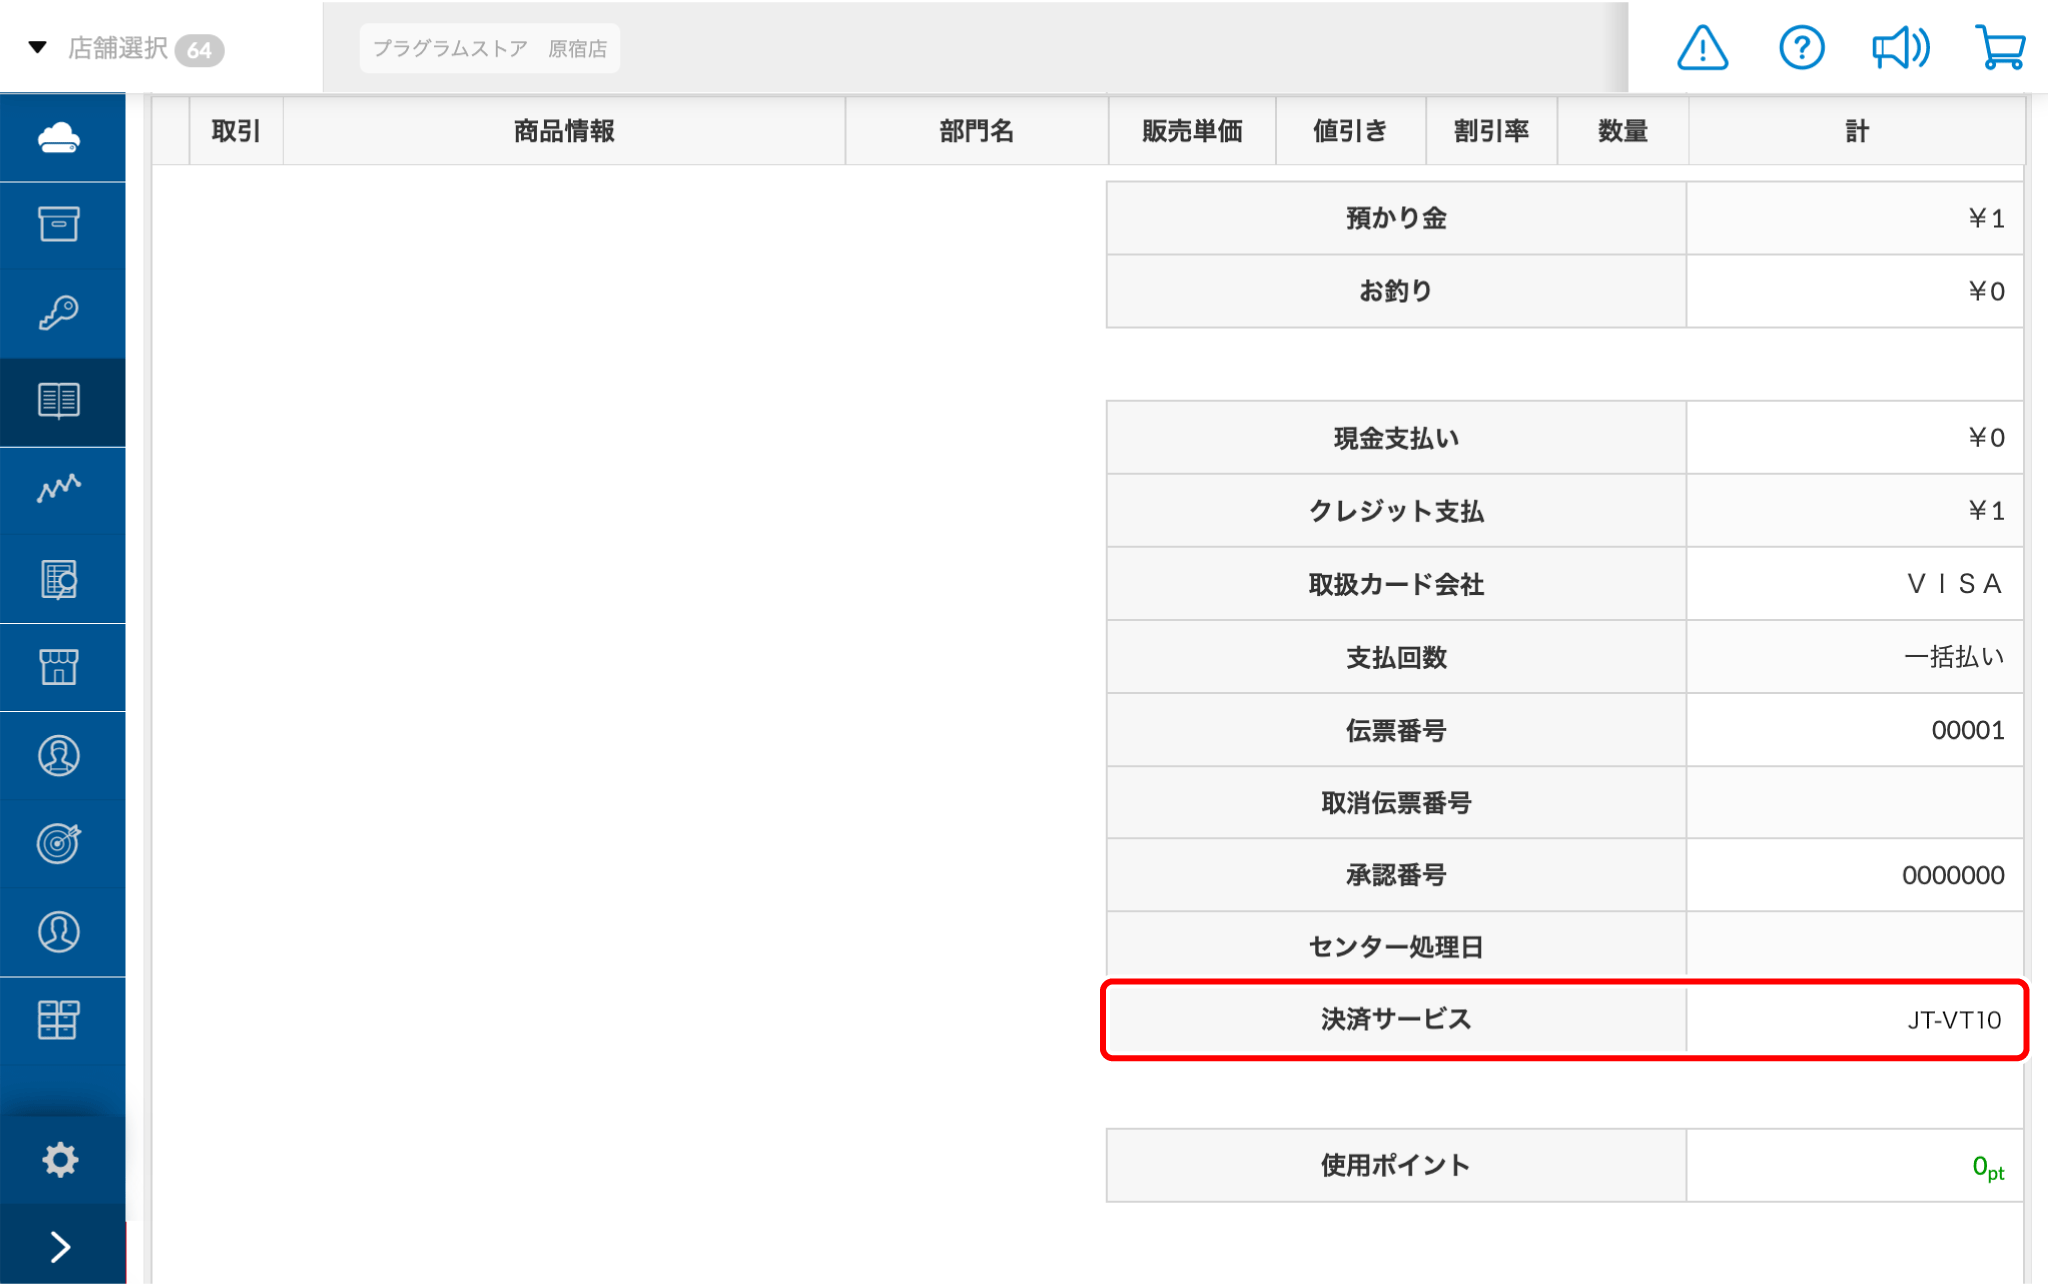The height and width of the screenshot is (1286, 2048).
Task: Open the 店舗選択 store dropdown
Action: [118, 48]
